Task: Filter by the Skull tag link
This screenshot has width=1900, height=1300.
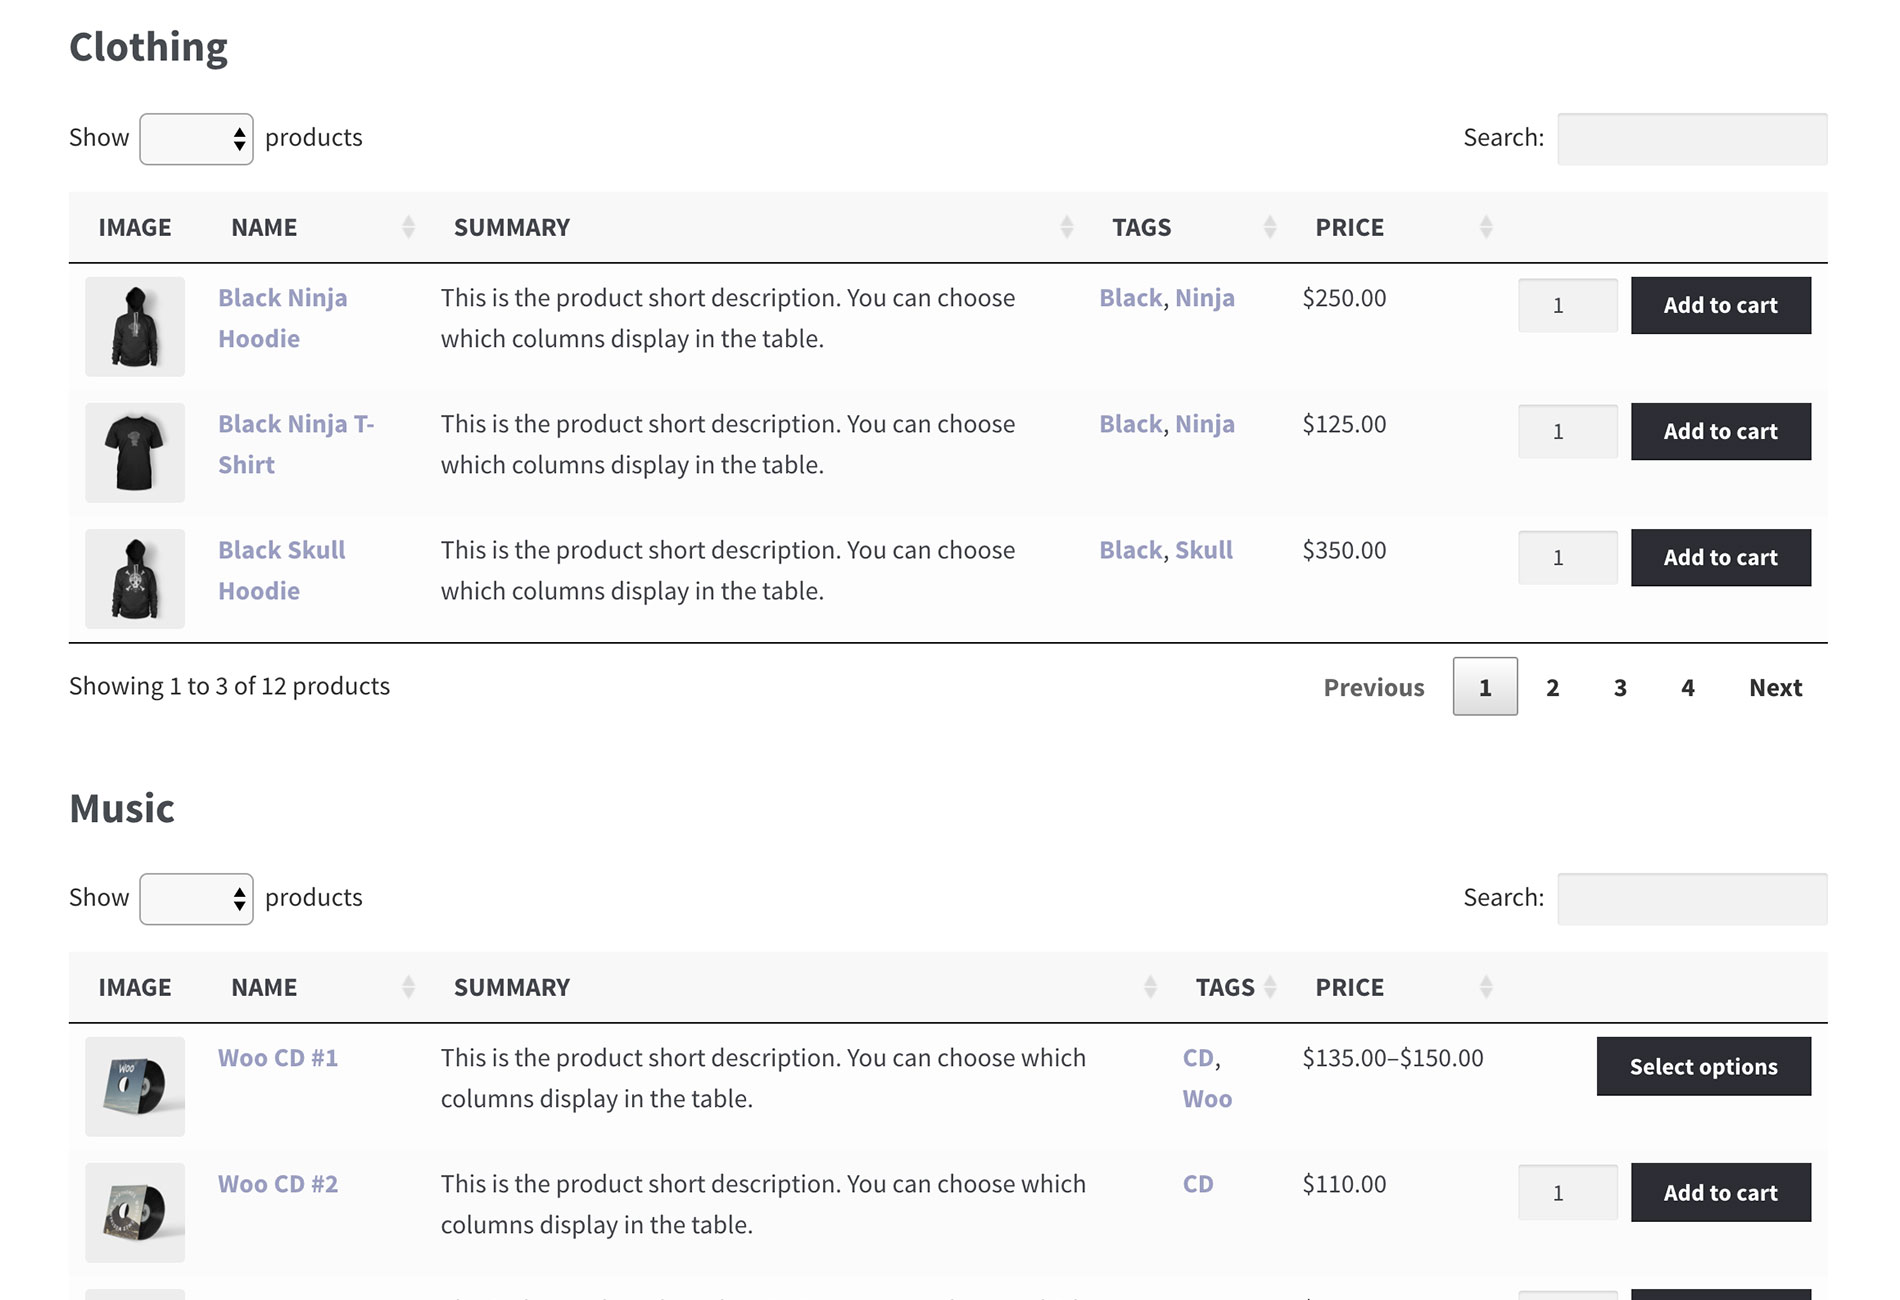Action: pos(1204,550)
